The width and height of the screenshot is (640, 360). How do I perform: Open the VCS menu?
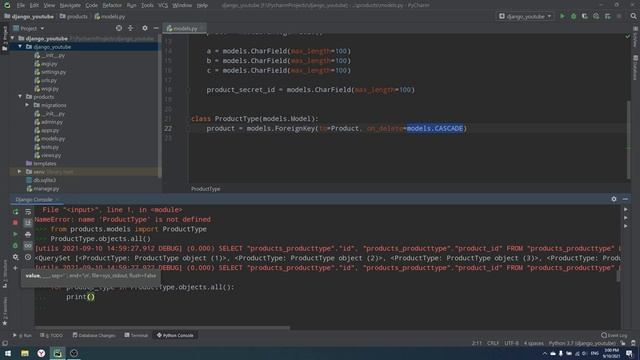[163, 5]
